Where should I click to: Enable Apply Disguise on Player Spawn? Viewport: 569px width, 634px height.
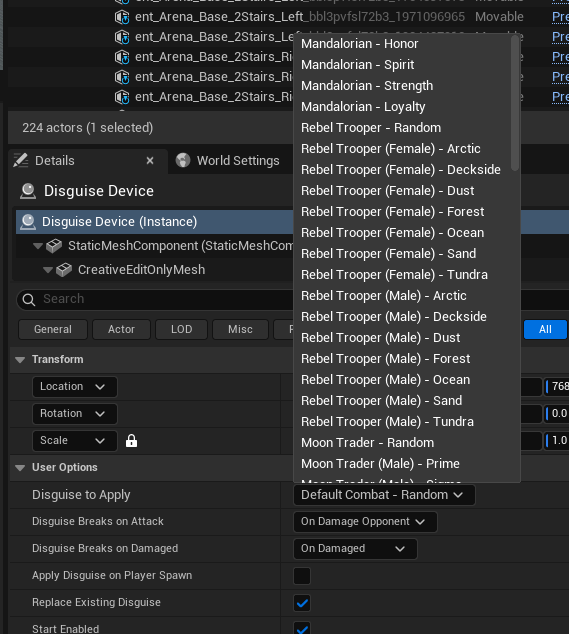click(x=302, y=576)
